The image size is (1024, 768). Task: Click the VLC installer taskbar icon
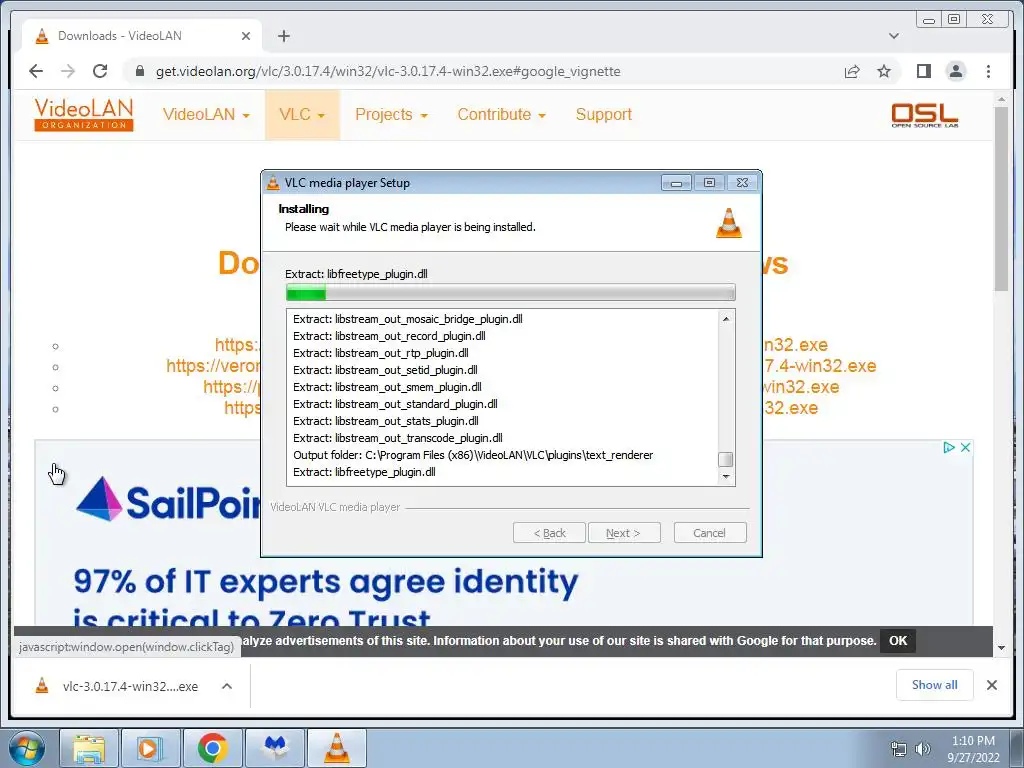pos(337,748)
